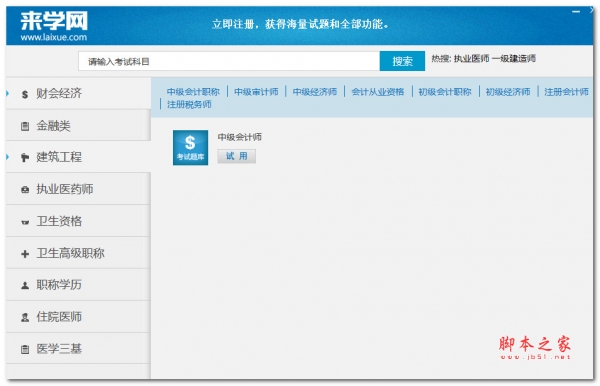
Task: Open the 考试题库 dollar tile for 中级会计师
Action: pyautogui.click(x=190, y=148)
